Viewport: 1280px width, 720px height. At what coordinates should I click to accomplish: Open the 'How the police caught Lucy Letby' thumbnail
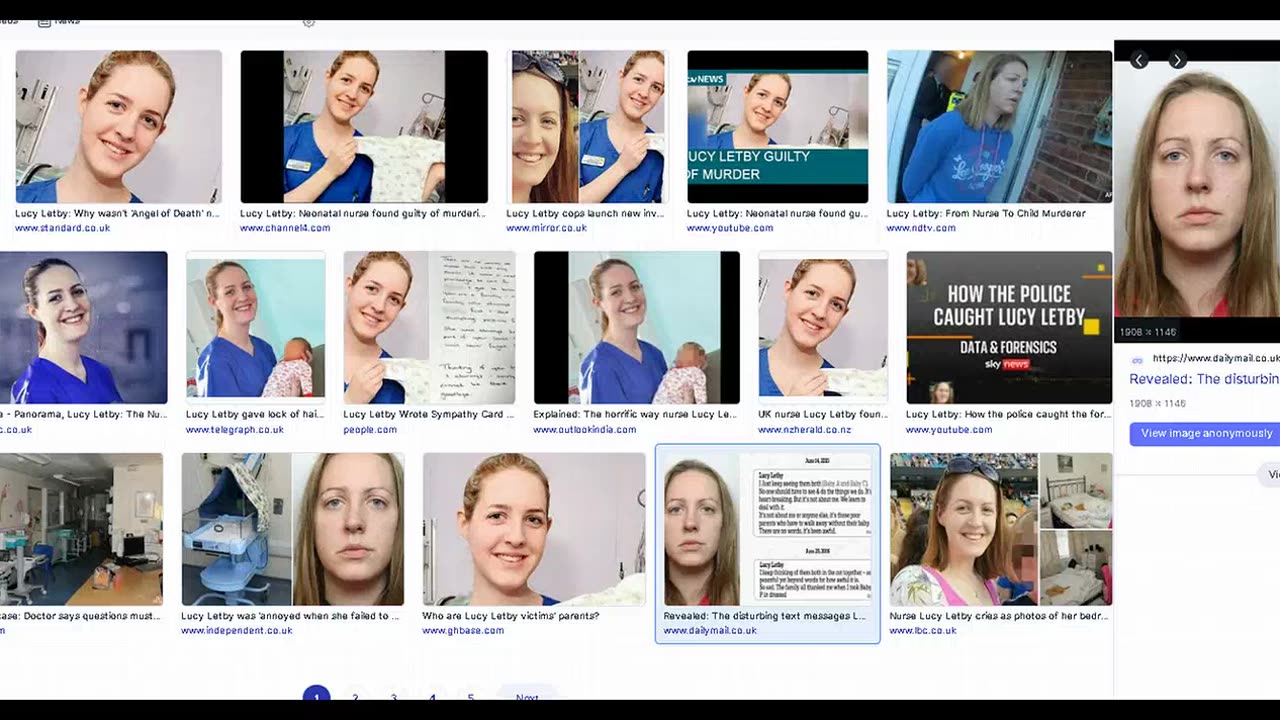1009,327
